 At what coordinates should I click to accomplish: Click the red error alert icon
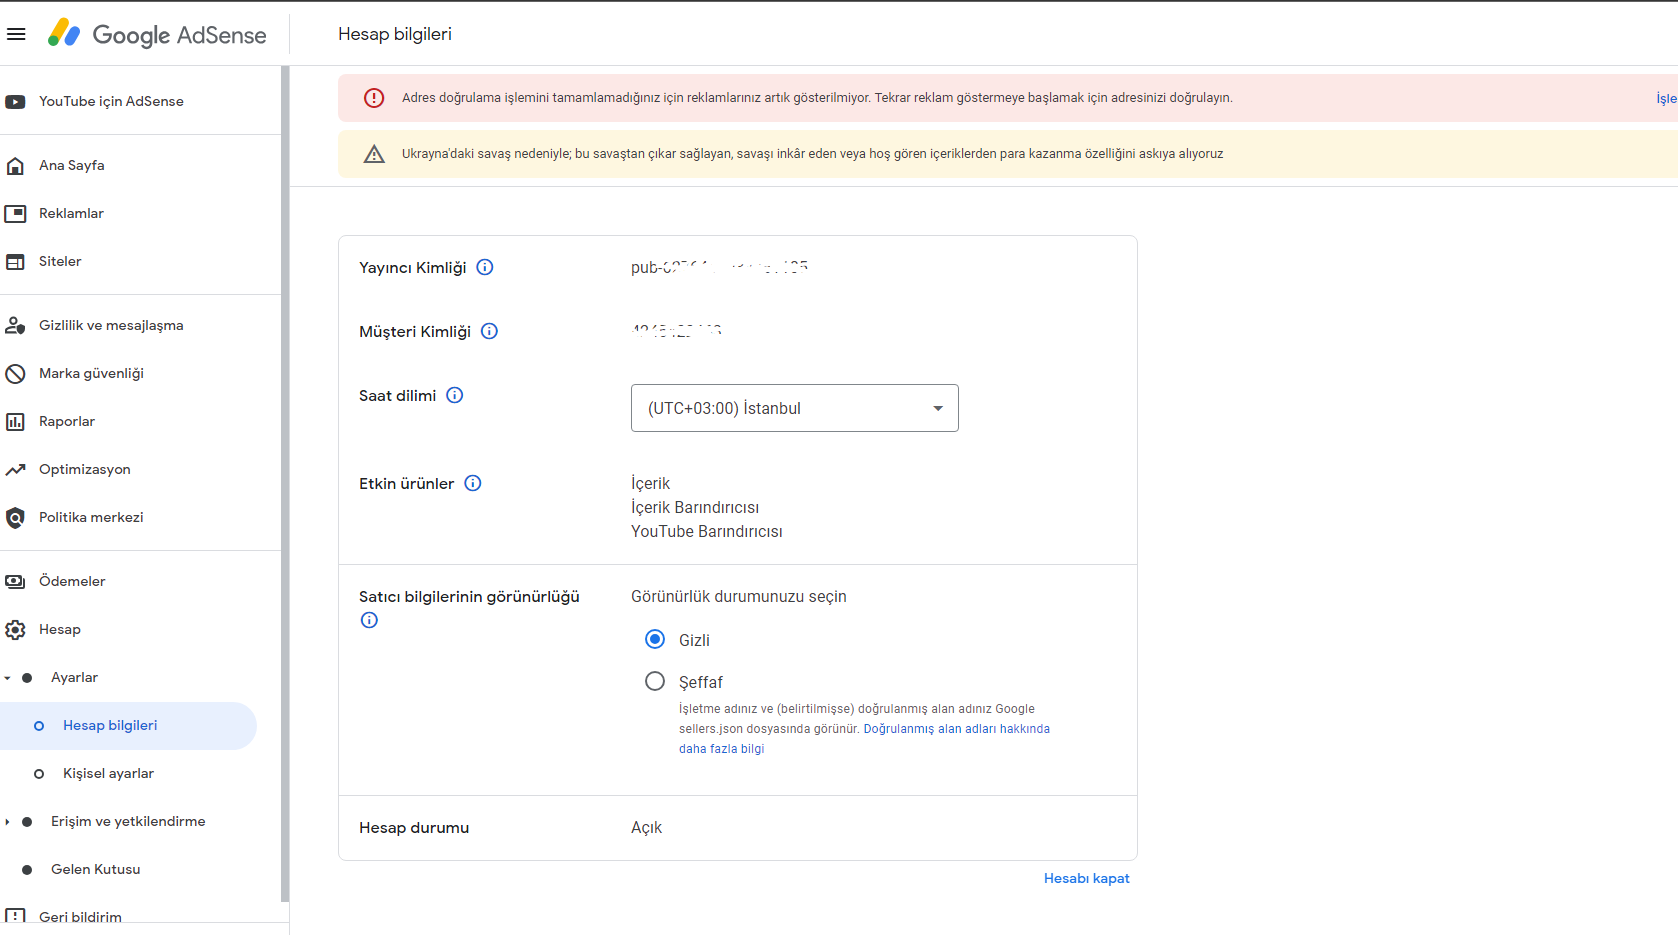point(374,98)
